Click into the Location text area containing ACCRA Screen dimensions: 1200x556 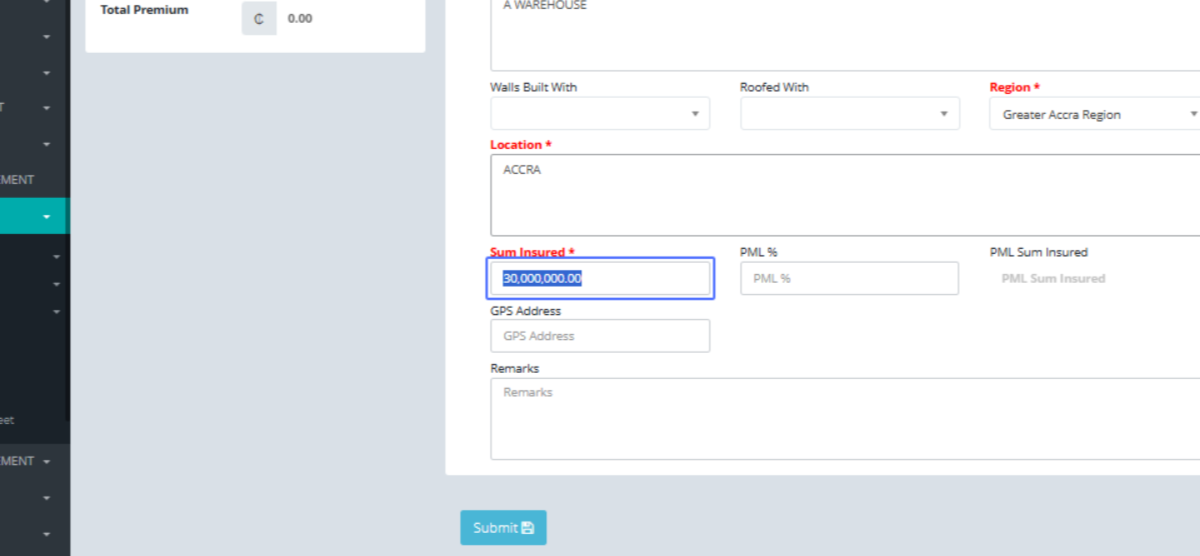click(845, 195)
